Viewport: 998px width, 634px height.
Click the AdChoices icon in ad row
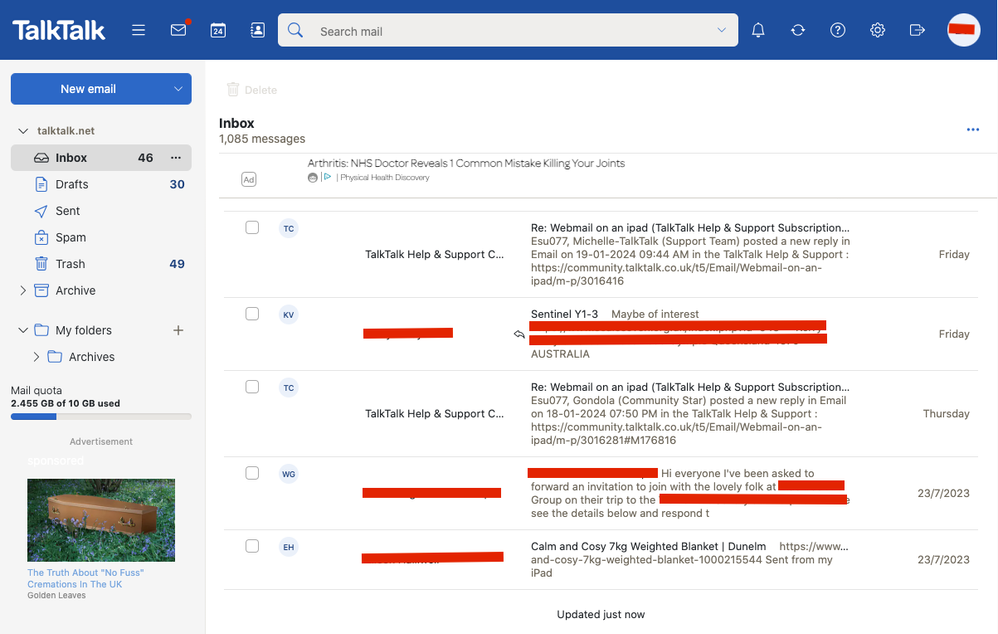click(x=327, y=177)
